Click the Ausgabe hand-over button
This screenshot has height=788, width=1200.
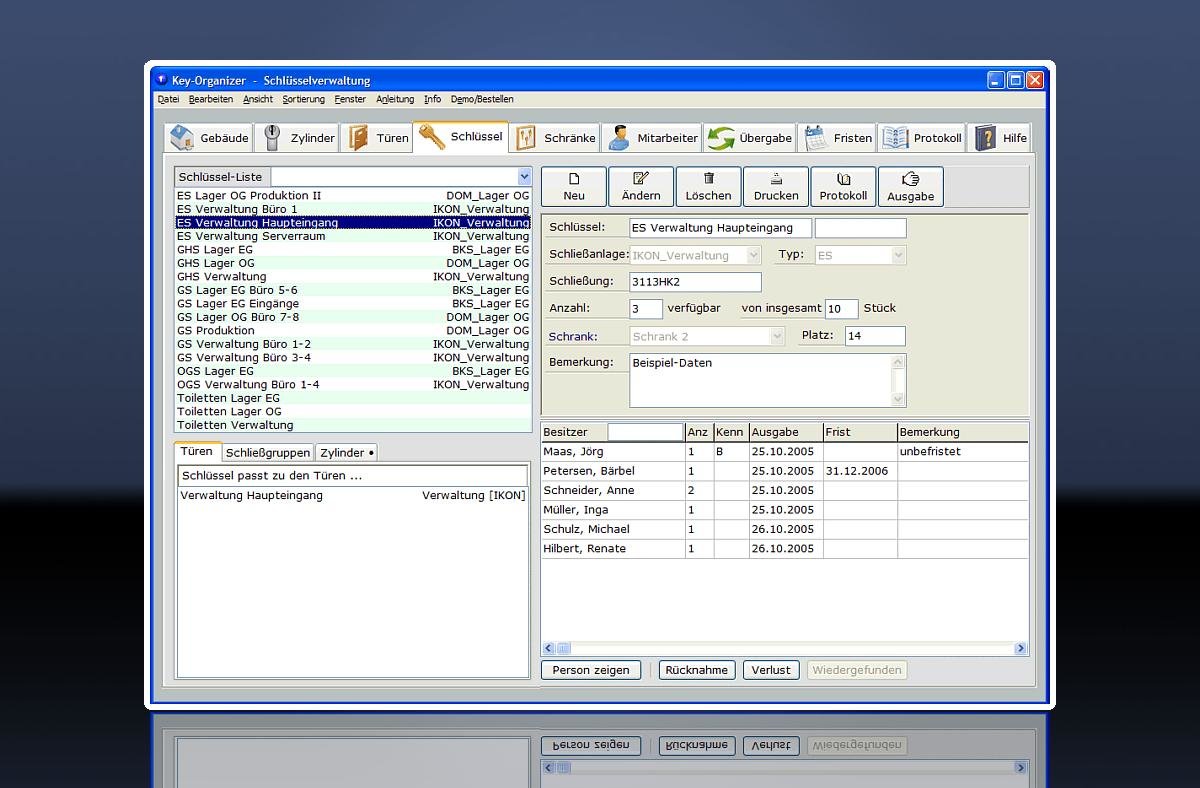[x=910, y=186]
